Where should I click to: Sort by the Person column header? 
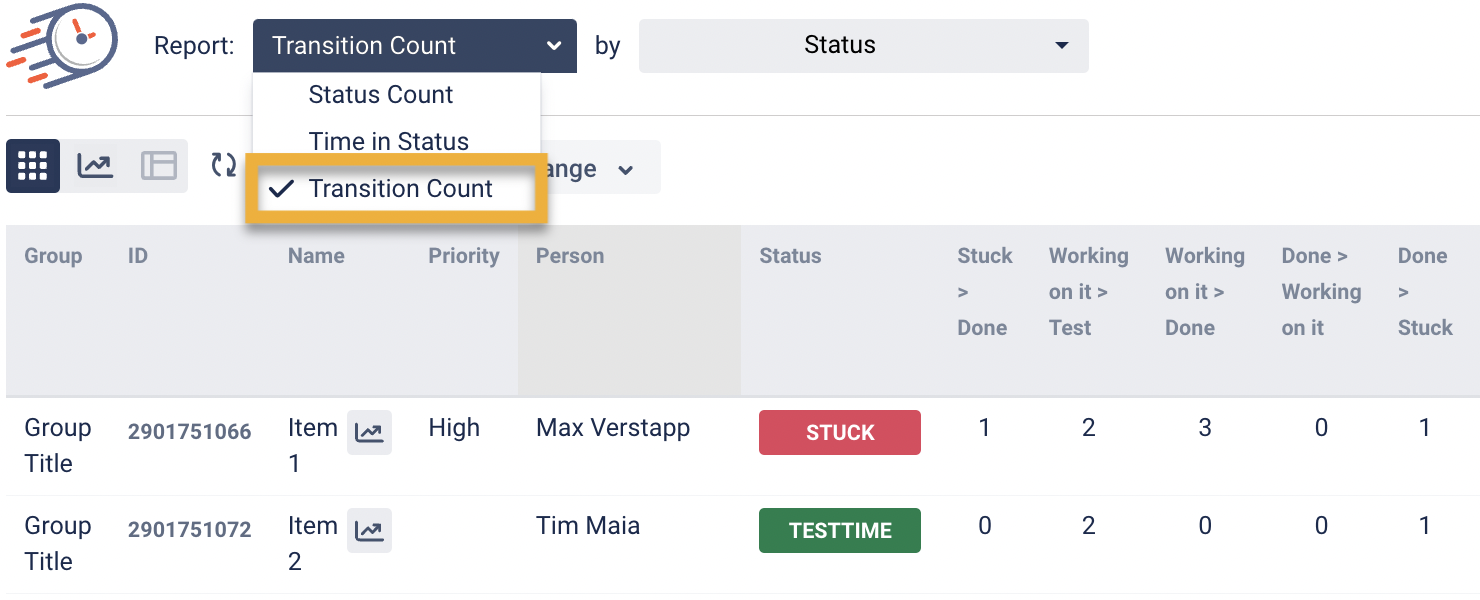point(570,256)
